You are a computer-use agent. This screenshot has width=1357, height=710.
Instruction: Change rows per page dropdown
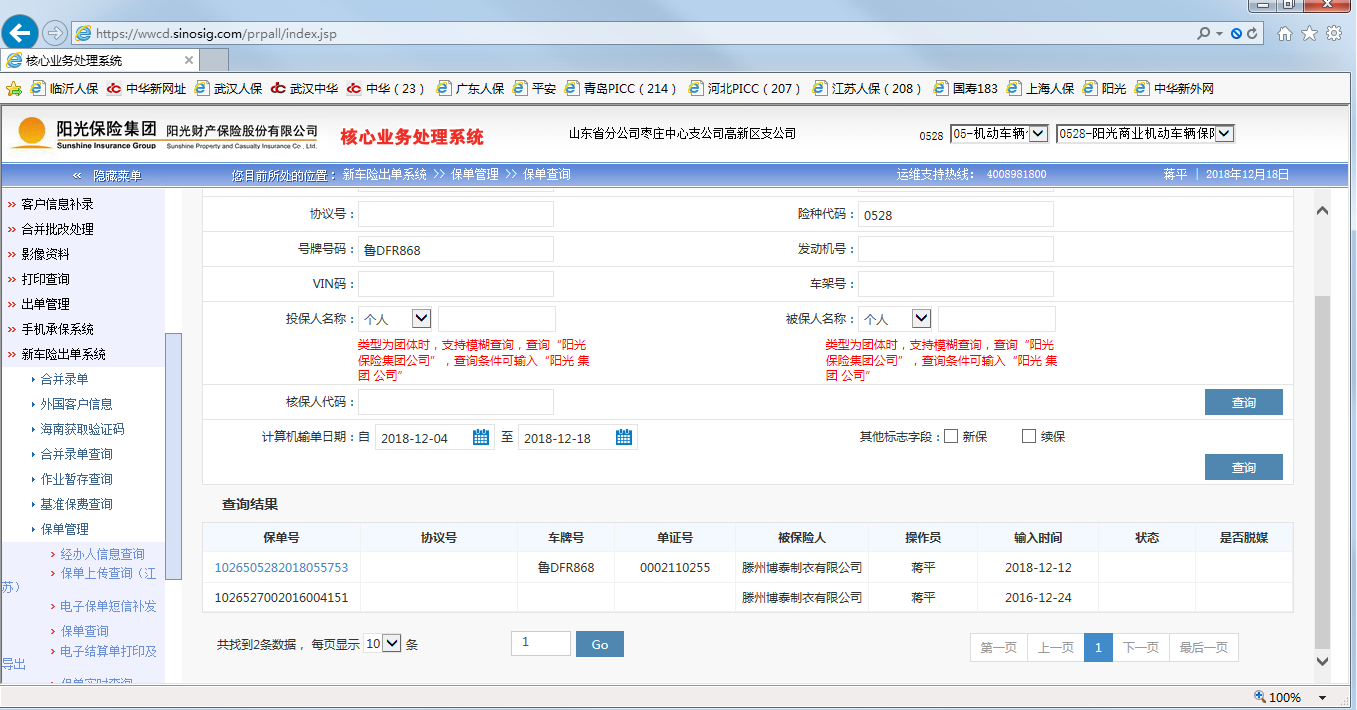click(383, 644)
